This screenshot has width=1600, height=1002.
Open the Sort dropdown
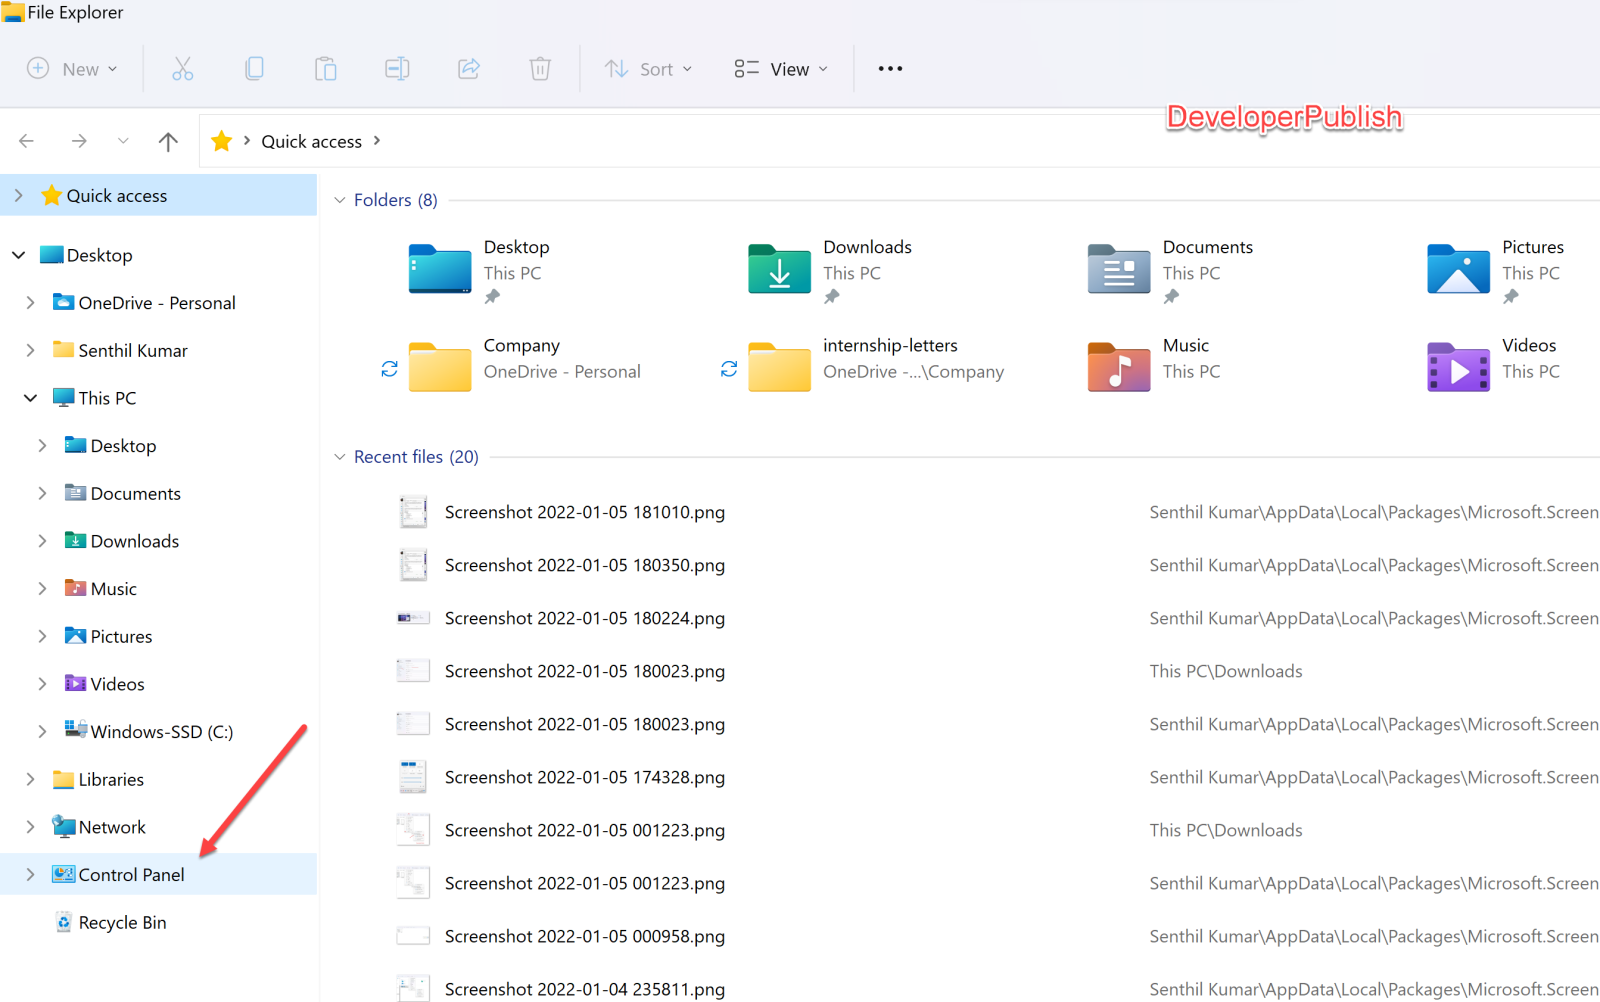point(648,68)
